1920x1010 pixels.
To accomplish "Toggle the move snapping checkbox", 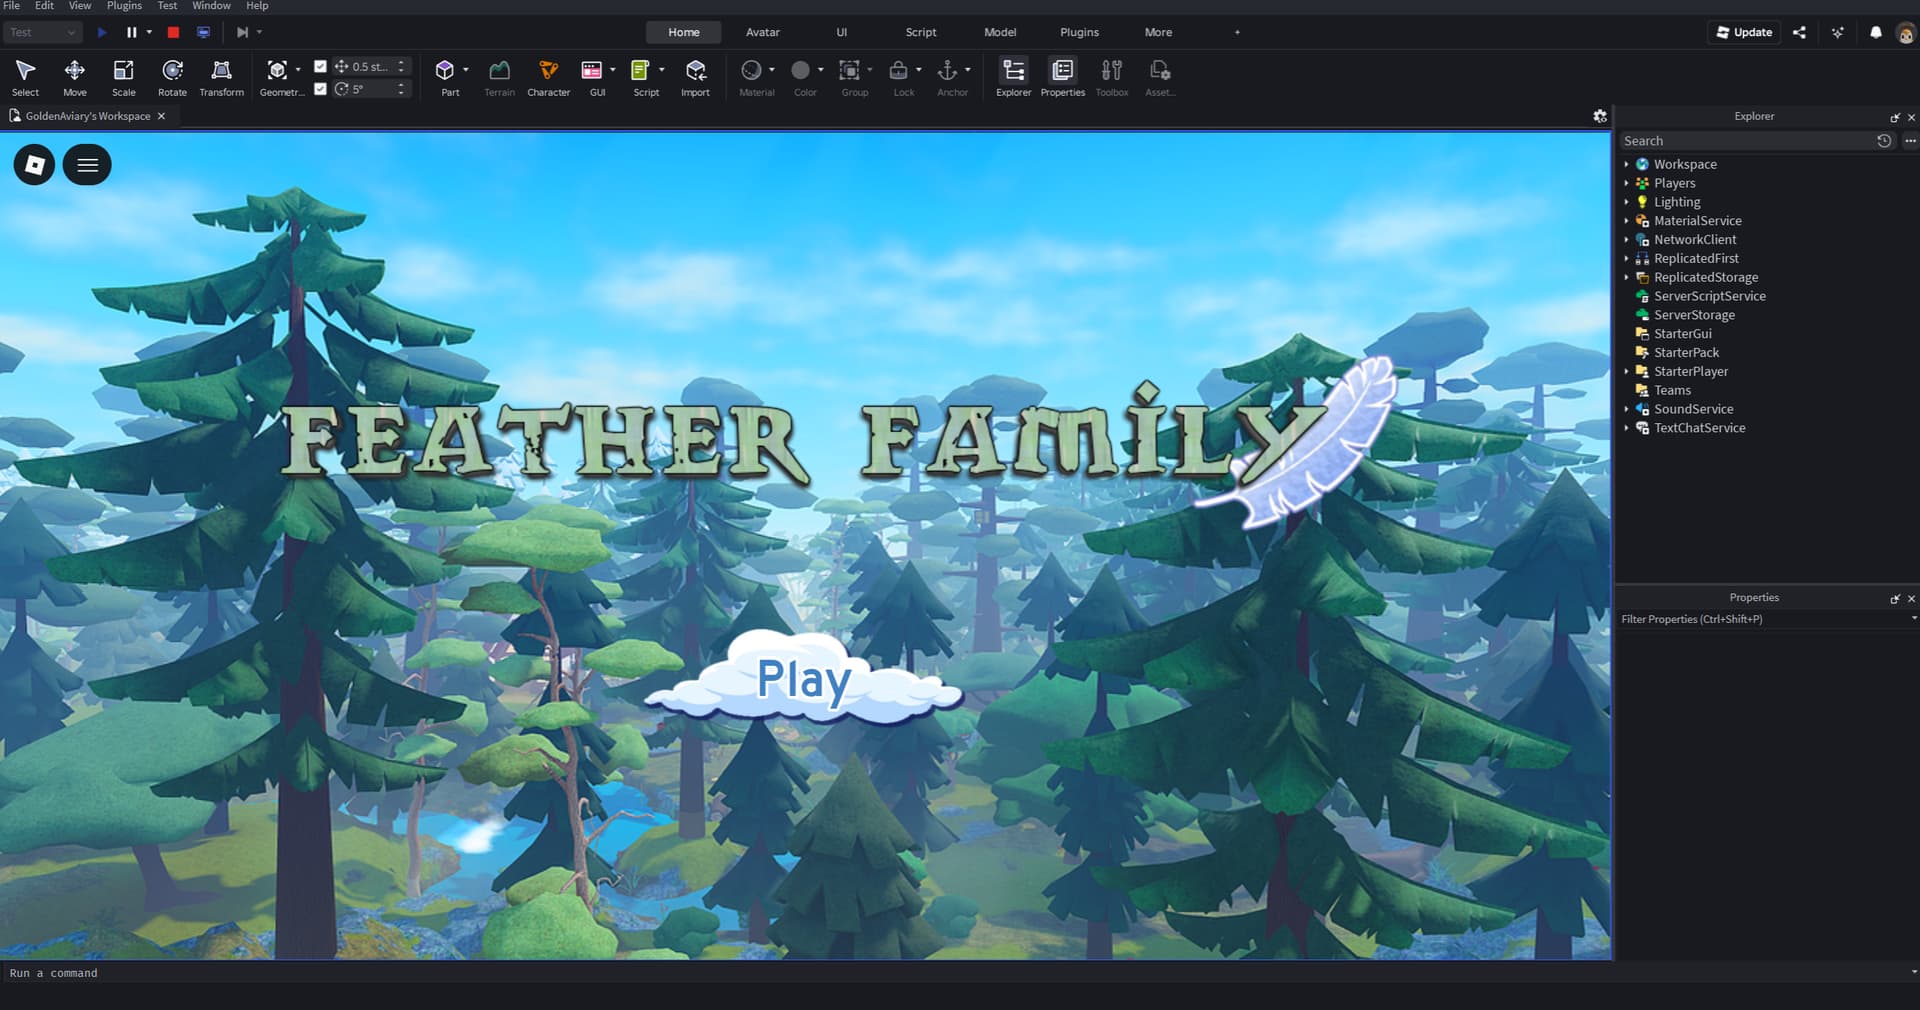I will coord(320,67).
